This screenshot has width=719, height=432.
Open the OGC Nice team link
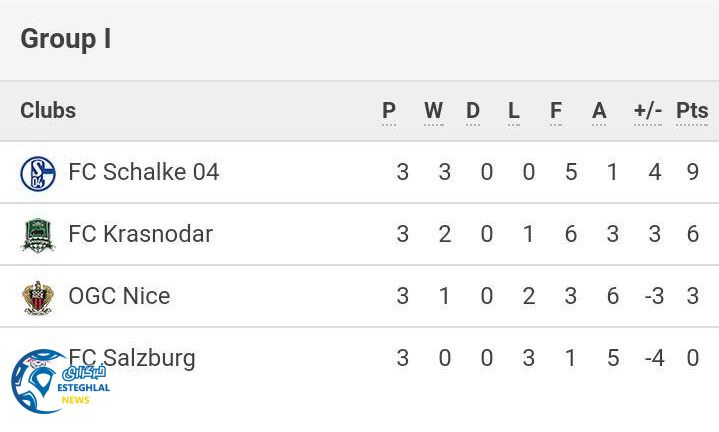pos(119,296)
